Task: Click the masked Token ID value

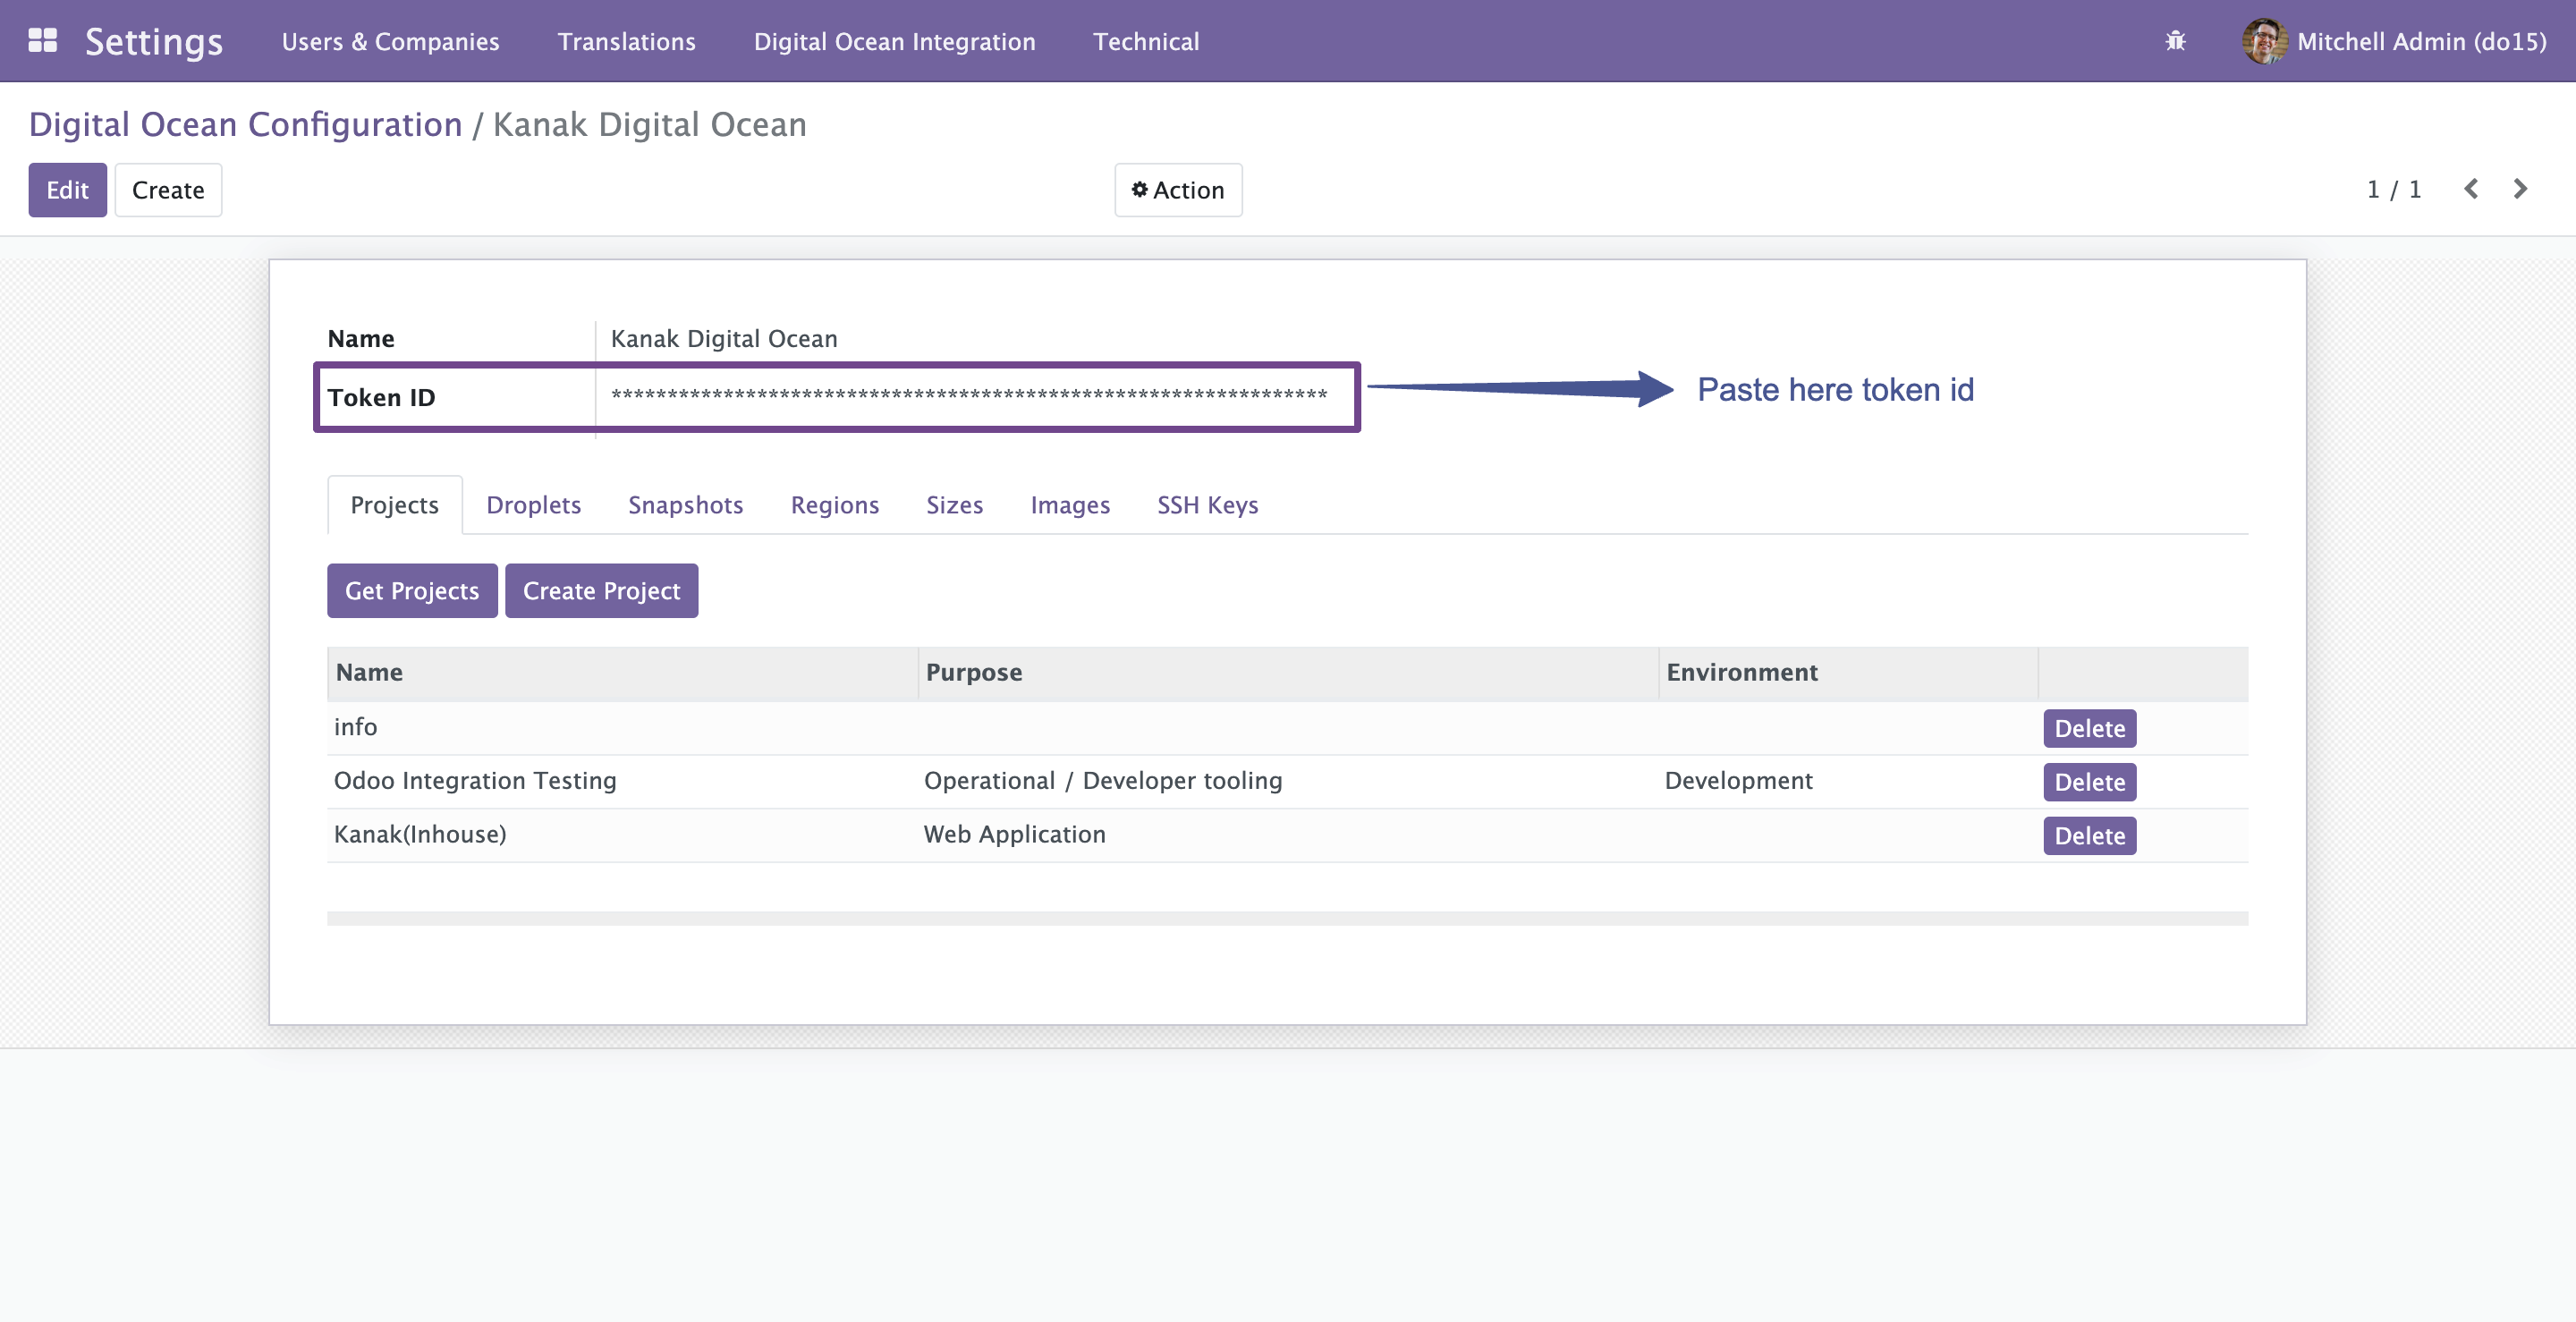Action: [969, 396]
